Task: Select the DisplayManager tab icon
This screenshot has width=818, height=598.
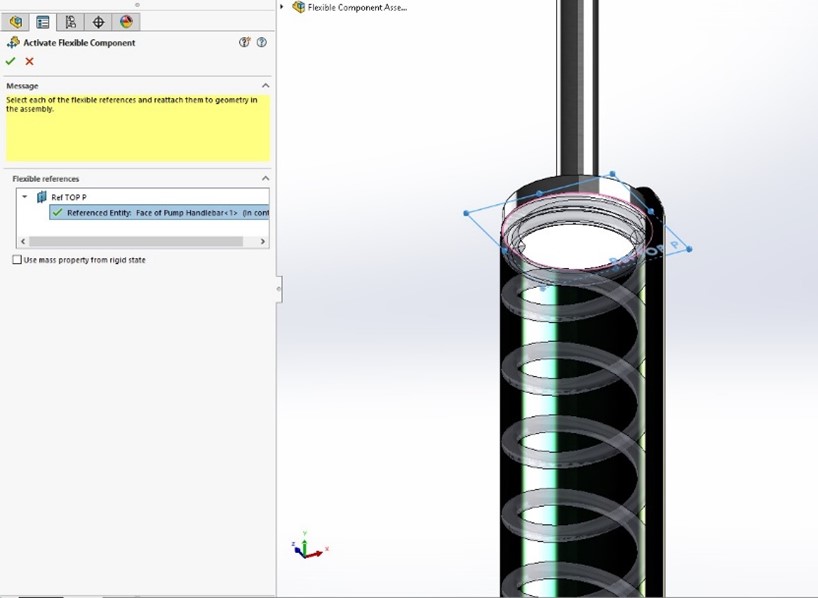Action: coord(125,20)
